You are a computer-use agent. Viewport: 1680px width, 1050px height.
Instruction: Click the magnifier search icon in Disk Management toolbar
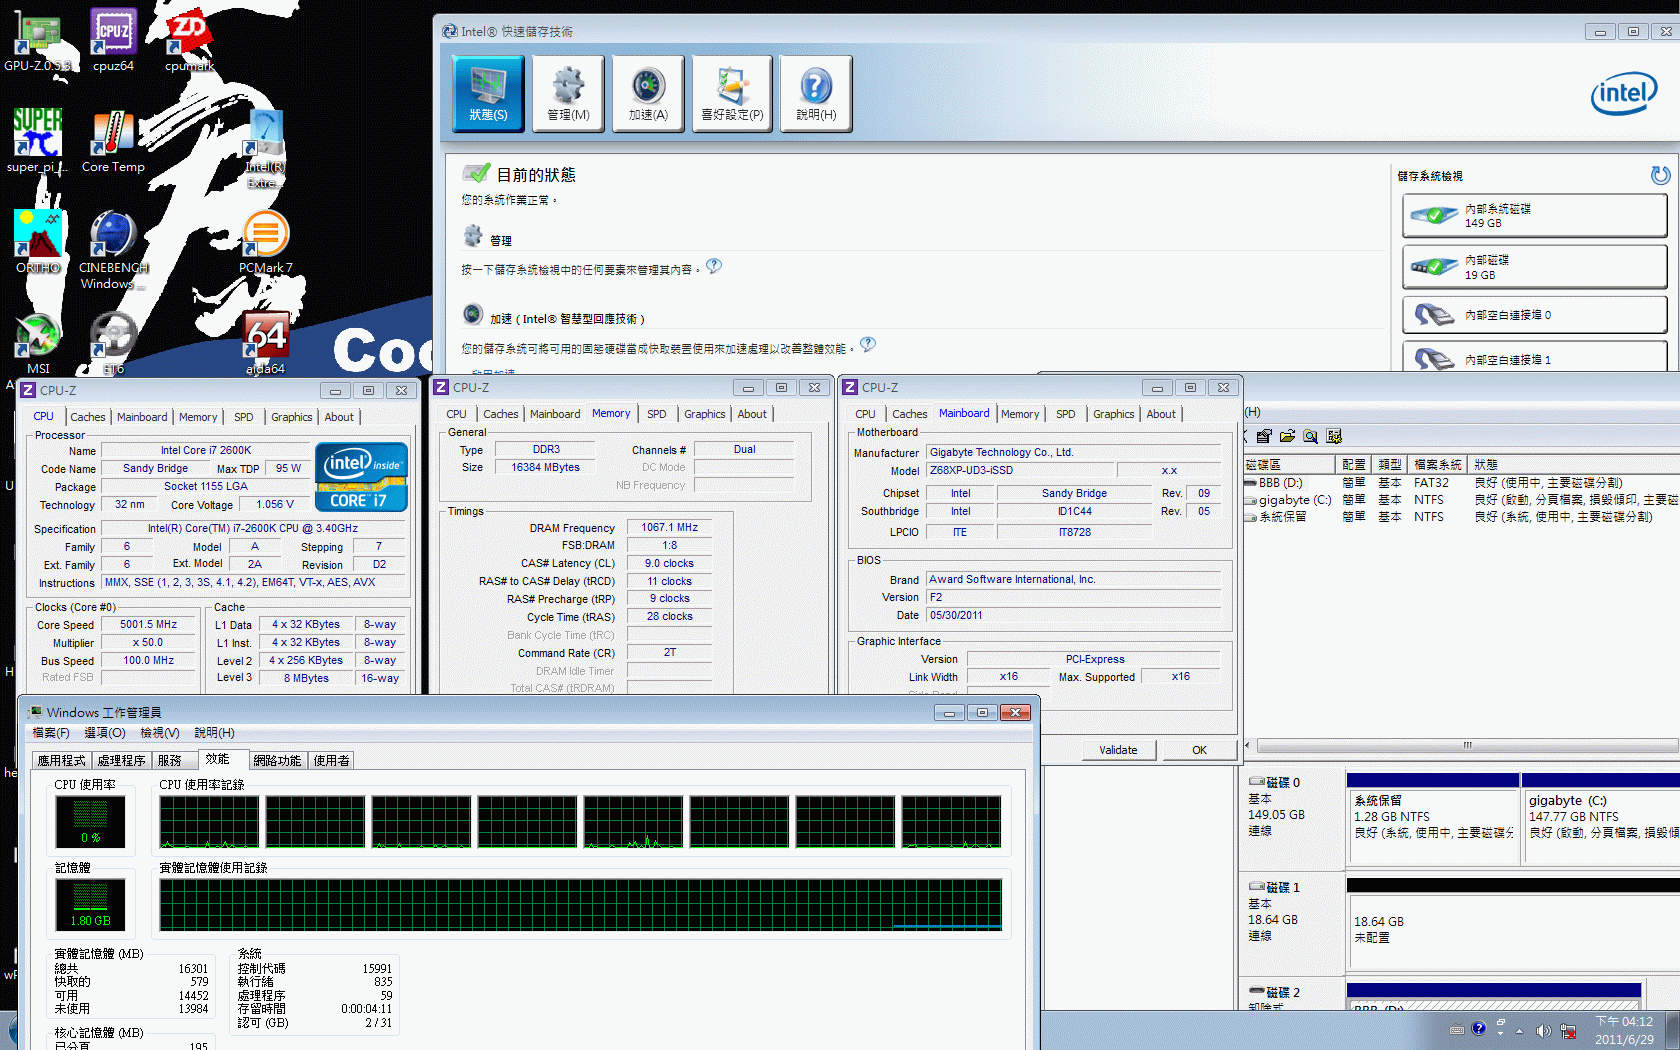1310,436
